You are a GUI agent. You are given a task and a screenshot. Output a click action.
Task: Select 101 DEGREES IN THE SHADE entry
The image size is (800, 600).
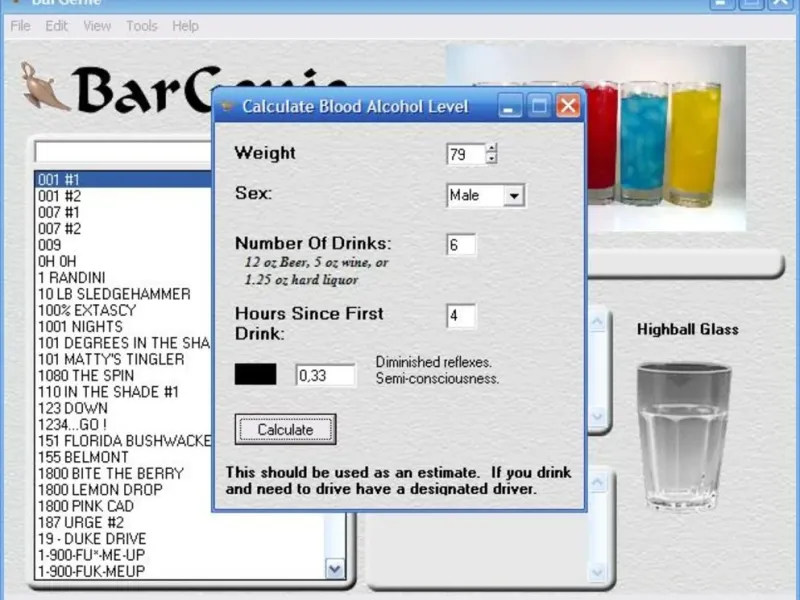click(x=123, y=343)
